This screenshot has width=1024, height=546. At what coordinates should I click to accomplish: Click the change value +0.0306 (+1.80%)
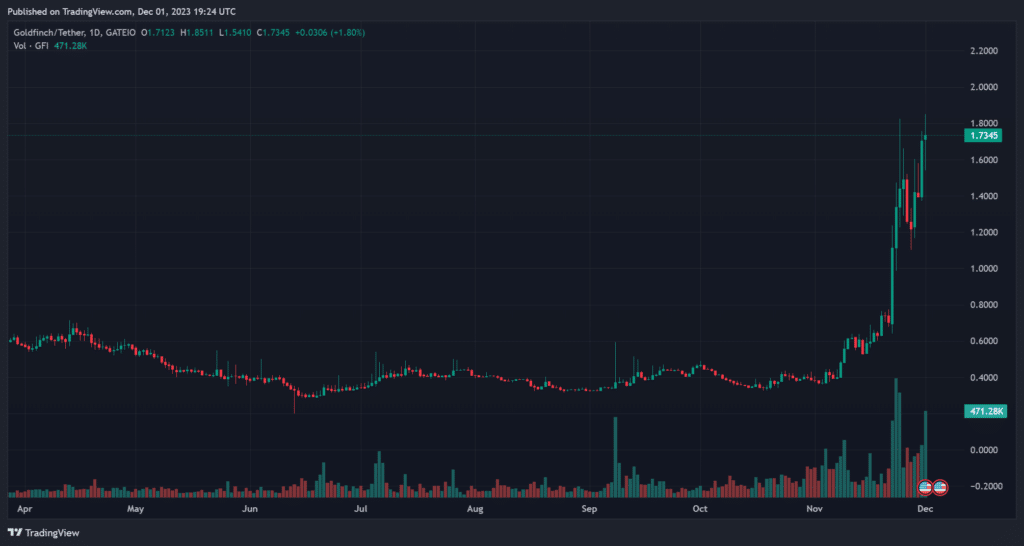[330, 33]
